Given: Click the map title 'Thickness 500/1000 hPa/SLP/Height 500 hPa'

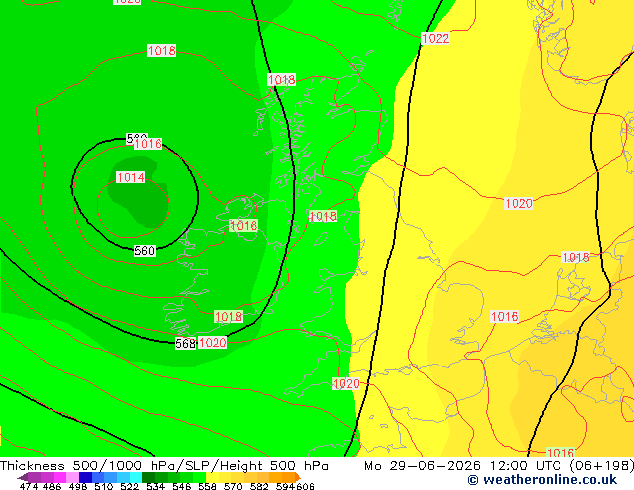Looking at the screenshot, I should click(x=164, y=466).
